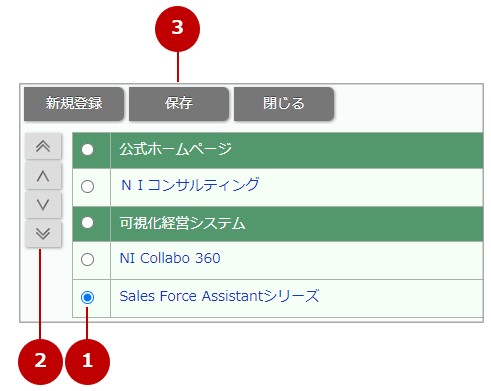
Task: Open the Sales Force Assistantシリーズ link
Action: [219, 296]
